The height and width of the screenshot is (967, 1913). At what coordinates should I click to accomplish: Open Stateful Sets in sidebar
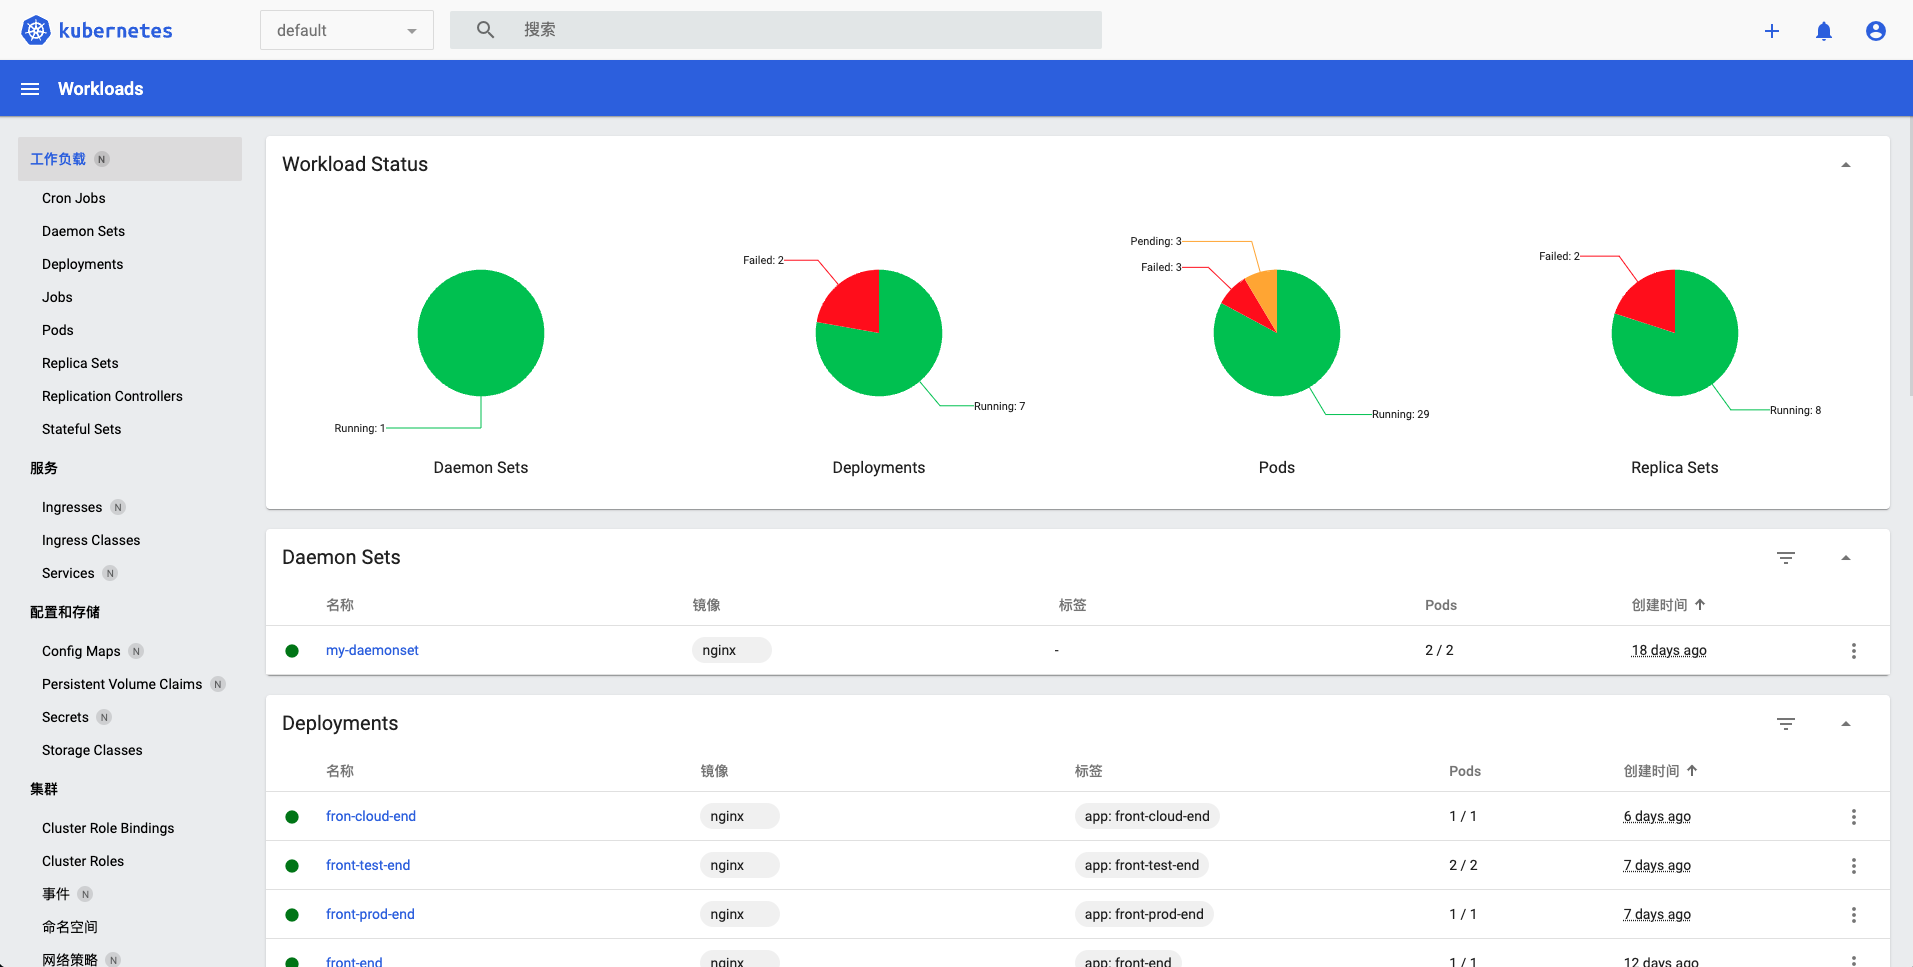pyautogui.click(x=82, y=429)
